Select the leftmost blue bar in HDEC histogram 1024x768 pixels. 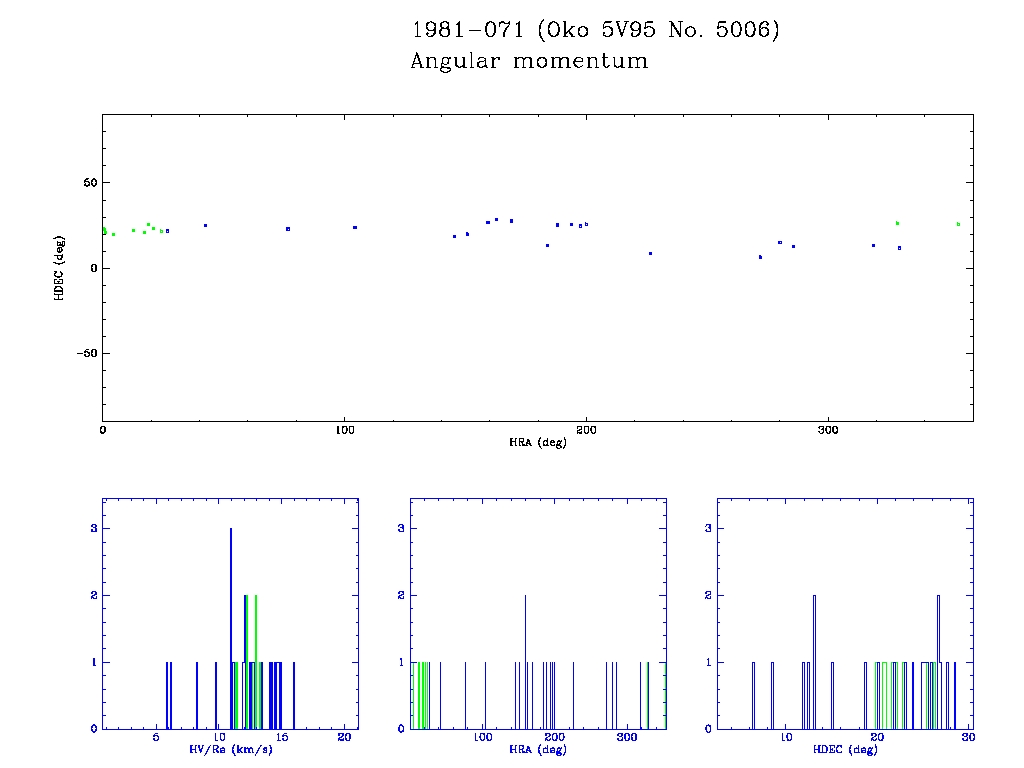pos(753,695)
